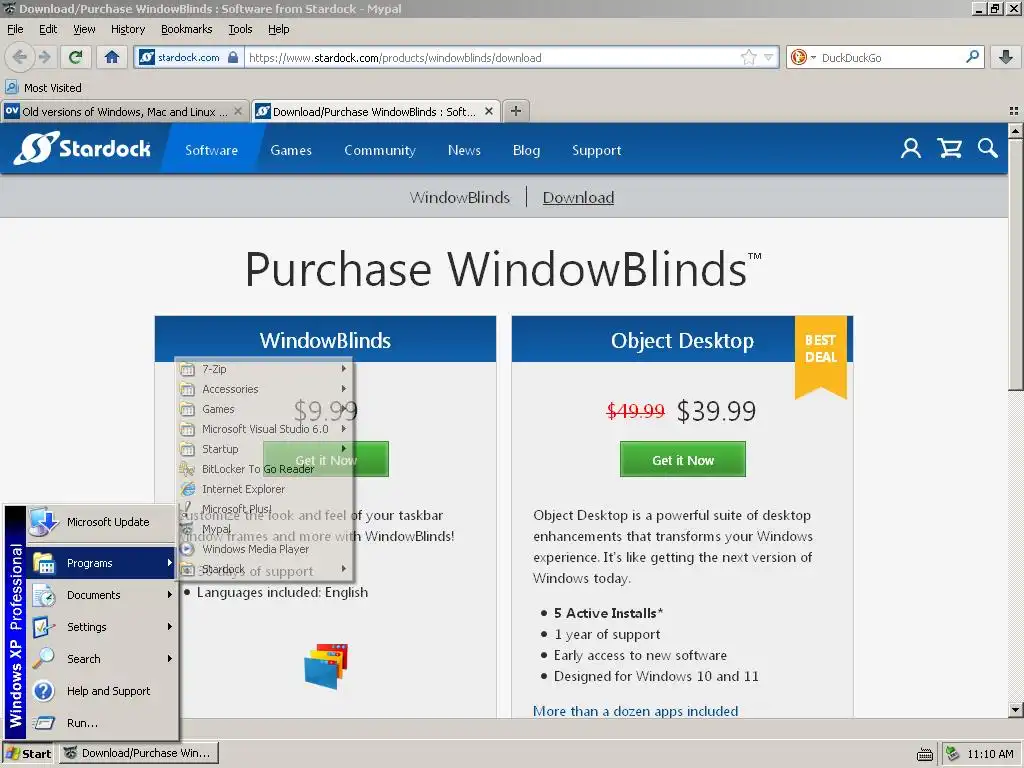Open the View menu
Screen dimensions: 1024x768
tap(84, 29)
